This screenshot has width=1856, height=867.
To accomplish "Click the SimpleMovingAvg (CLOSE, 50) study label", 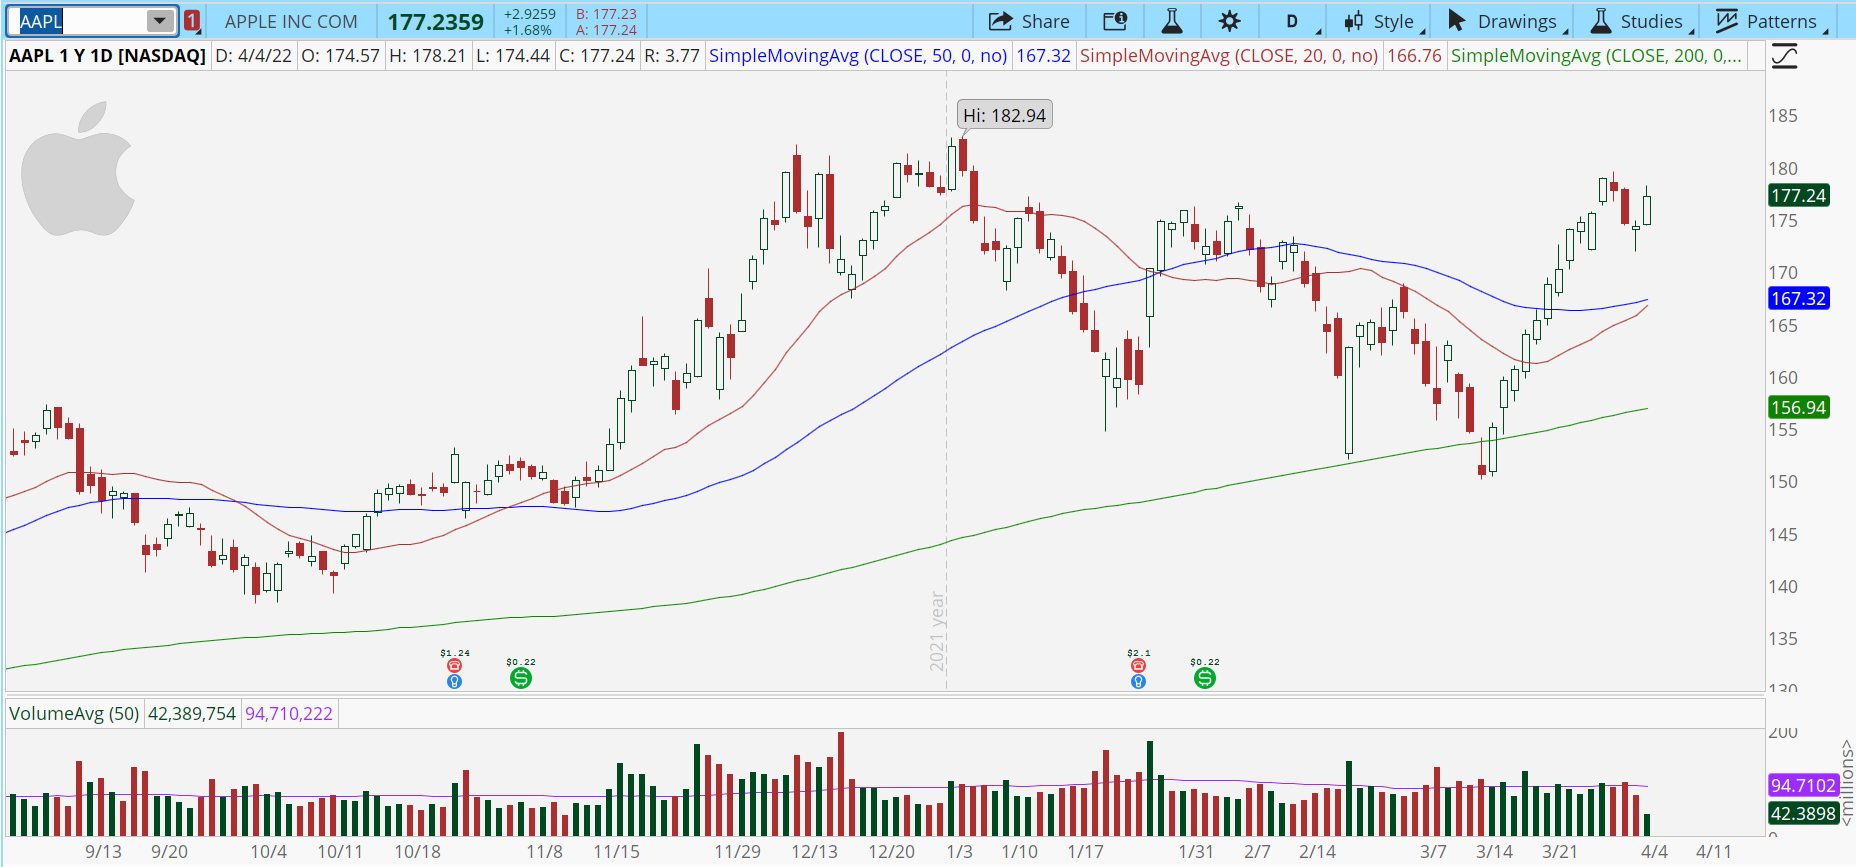I will pos(858,56).
